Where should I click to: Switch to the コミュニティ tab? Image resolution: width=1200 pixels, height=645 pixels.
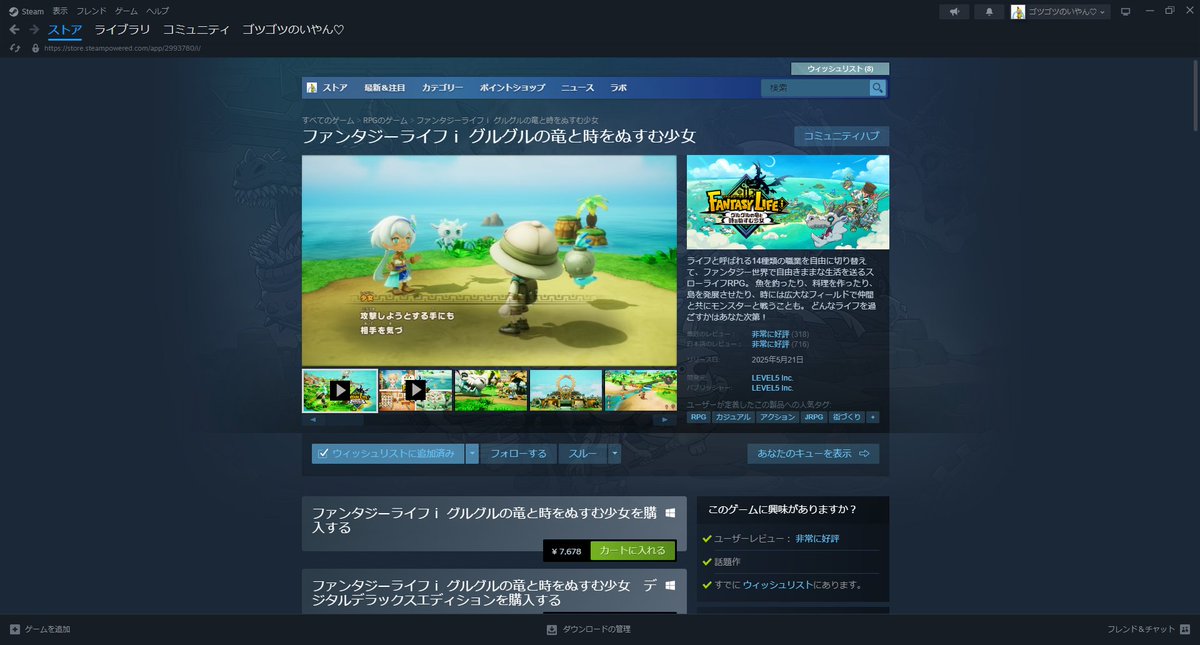pyautogui.click(x=196, y=30)
